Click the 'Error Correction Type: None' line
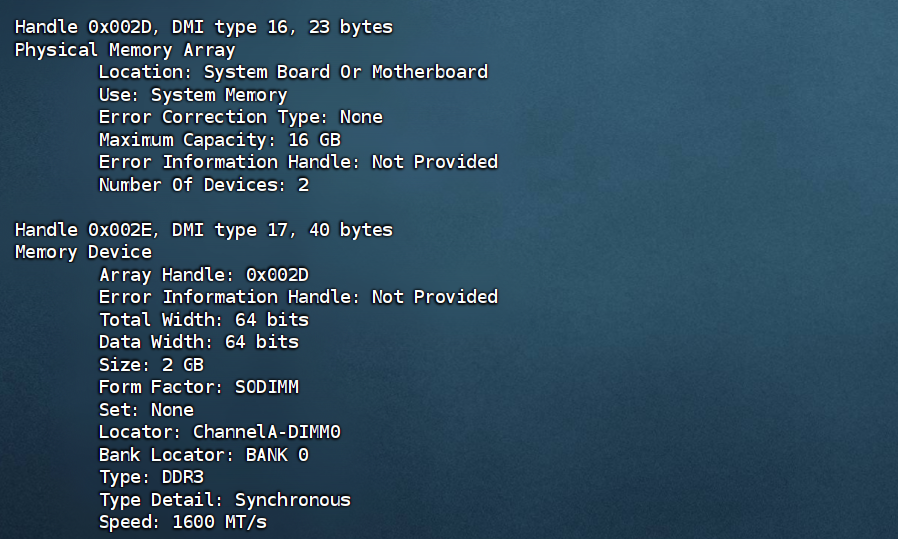This screenshot has height=539, width=898. pyautogui.click(x=241, y=117)
